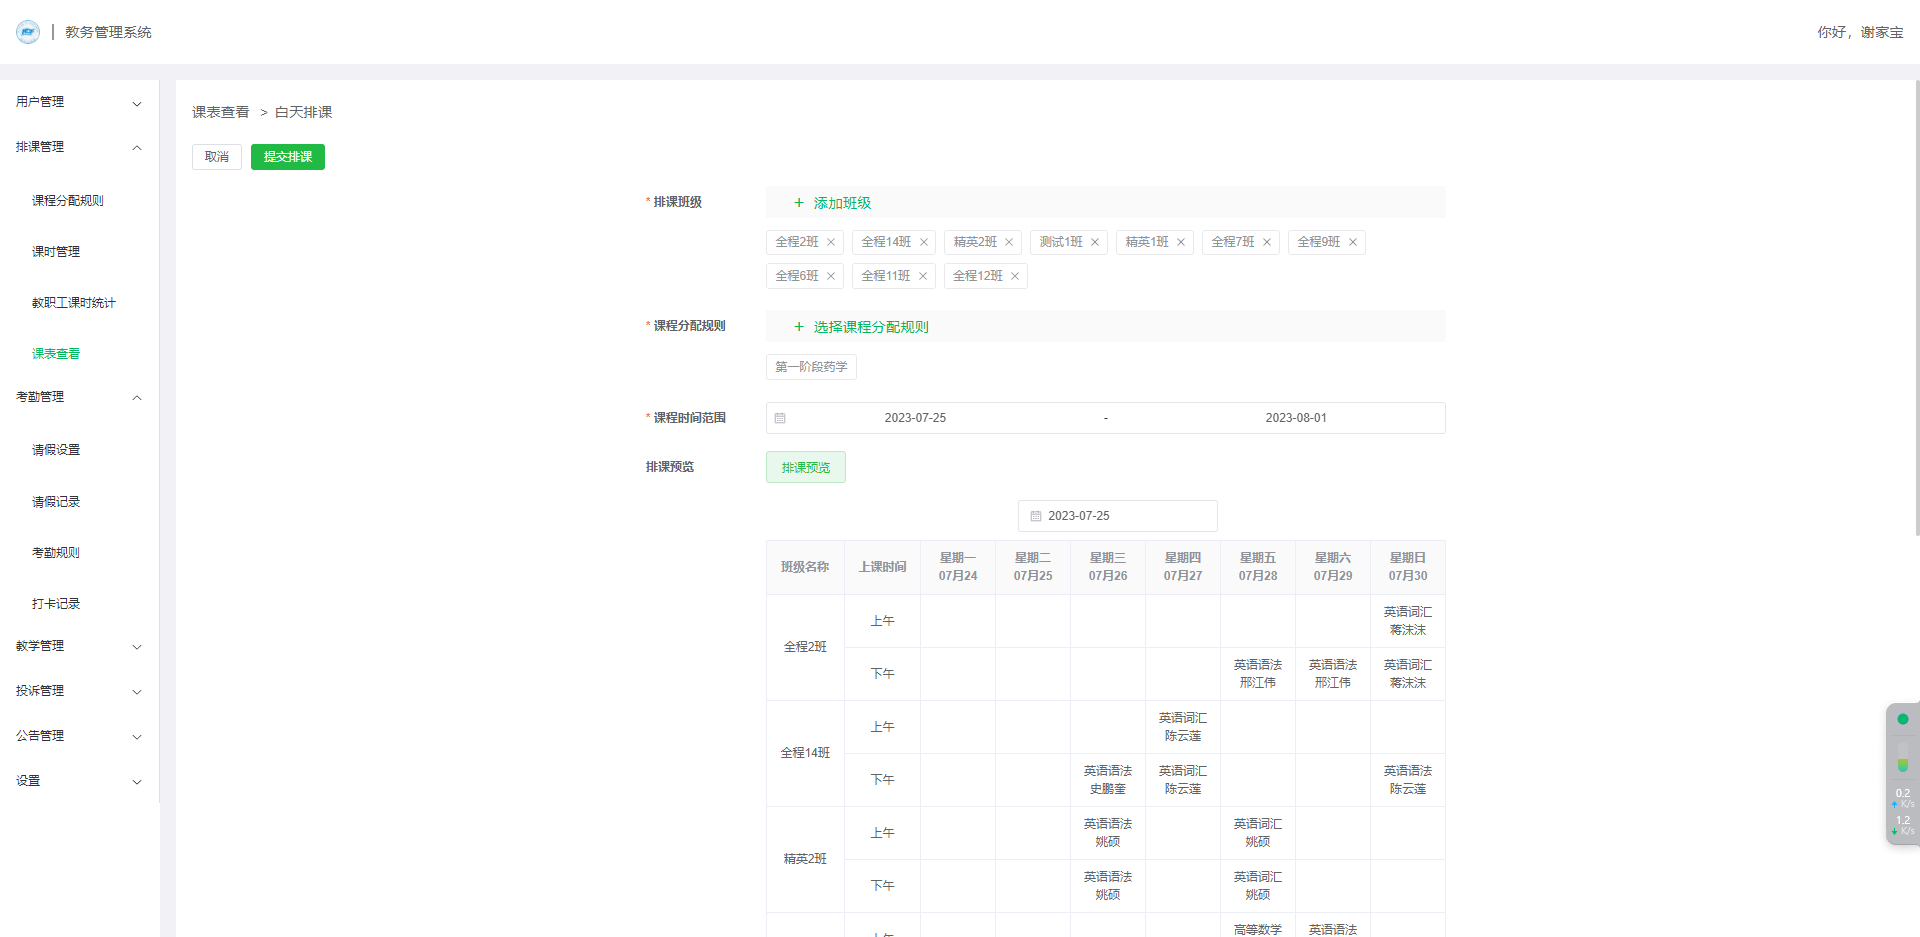
Task: Click calendar icon in preview date picker
Action: (1036, 516)
